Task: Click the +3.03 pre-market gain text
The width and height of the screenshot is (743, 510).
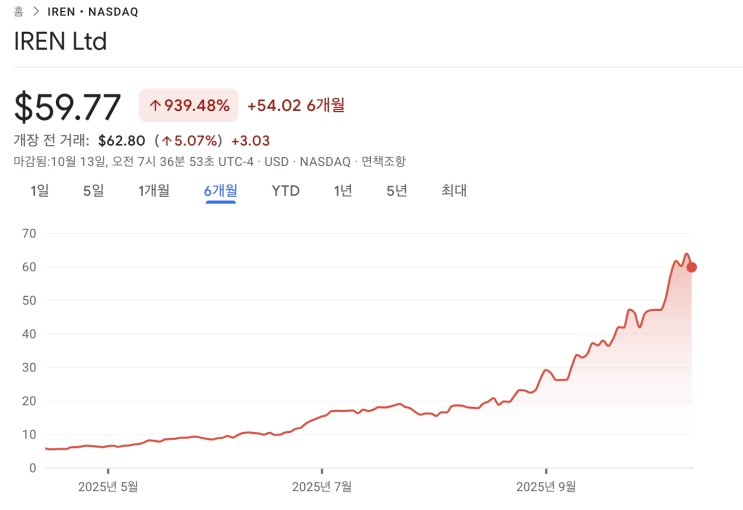Action: pos(251,141)
